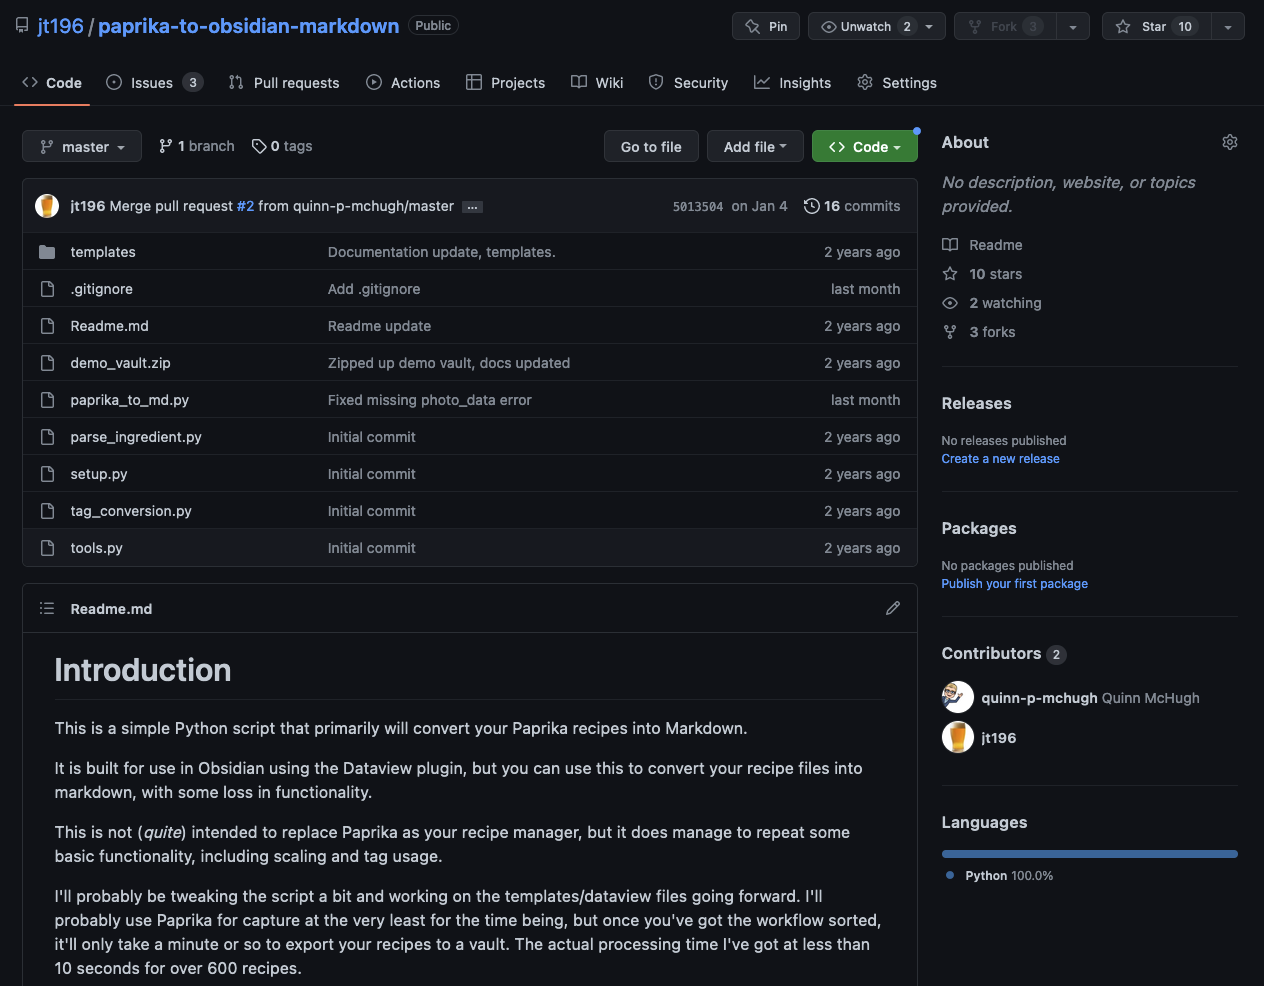Image resolution: width=1264 pixels, height=986 pixels.
Task: Star the repository
Action: [x=1156, y=26]
